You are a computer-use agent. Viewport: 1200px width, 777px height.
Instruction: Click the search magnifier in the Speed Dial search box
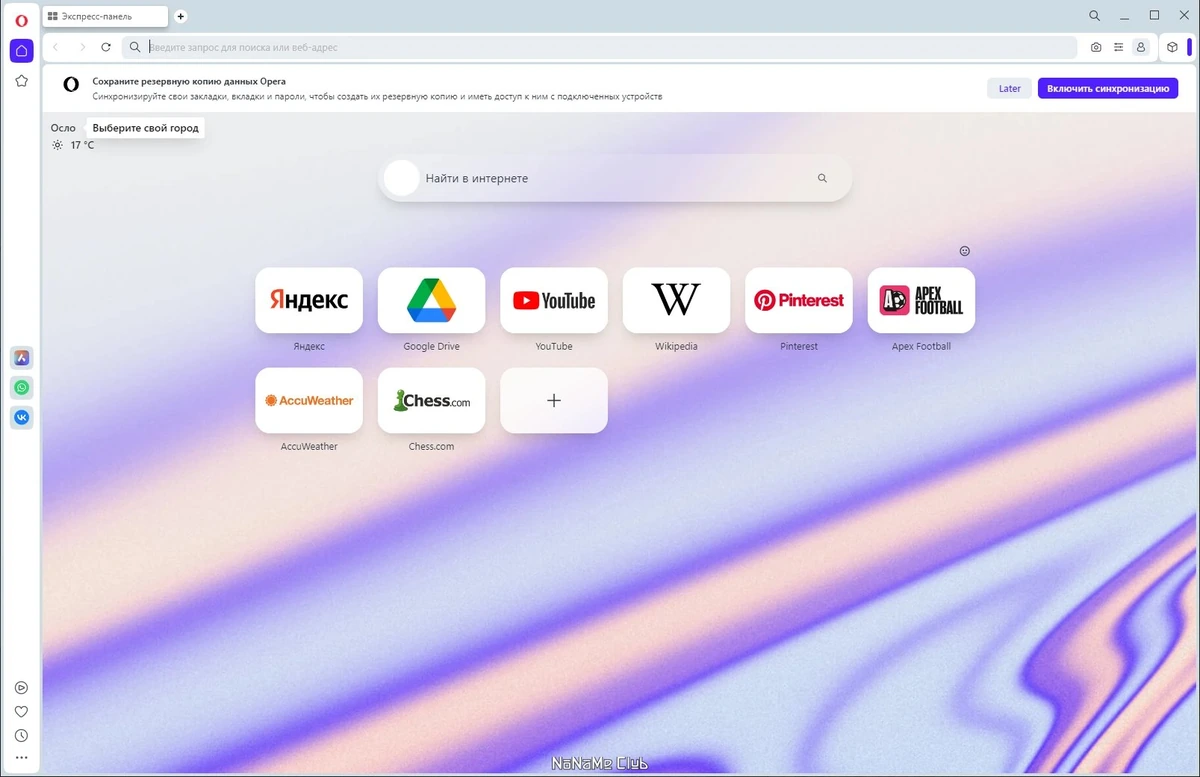tap(822, 178)
